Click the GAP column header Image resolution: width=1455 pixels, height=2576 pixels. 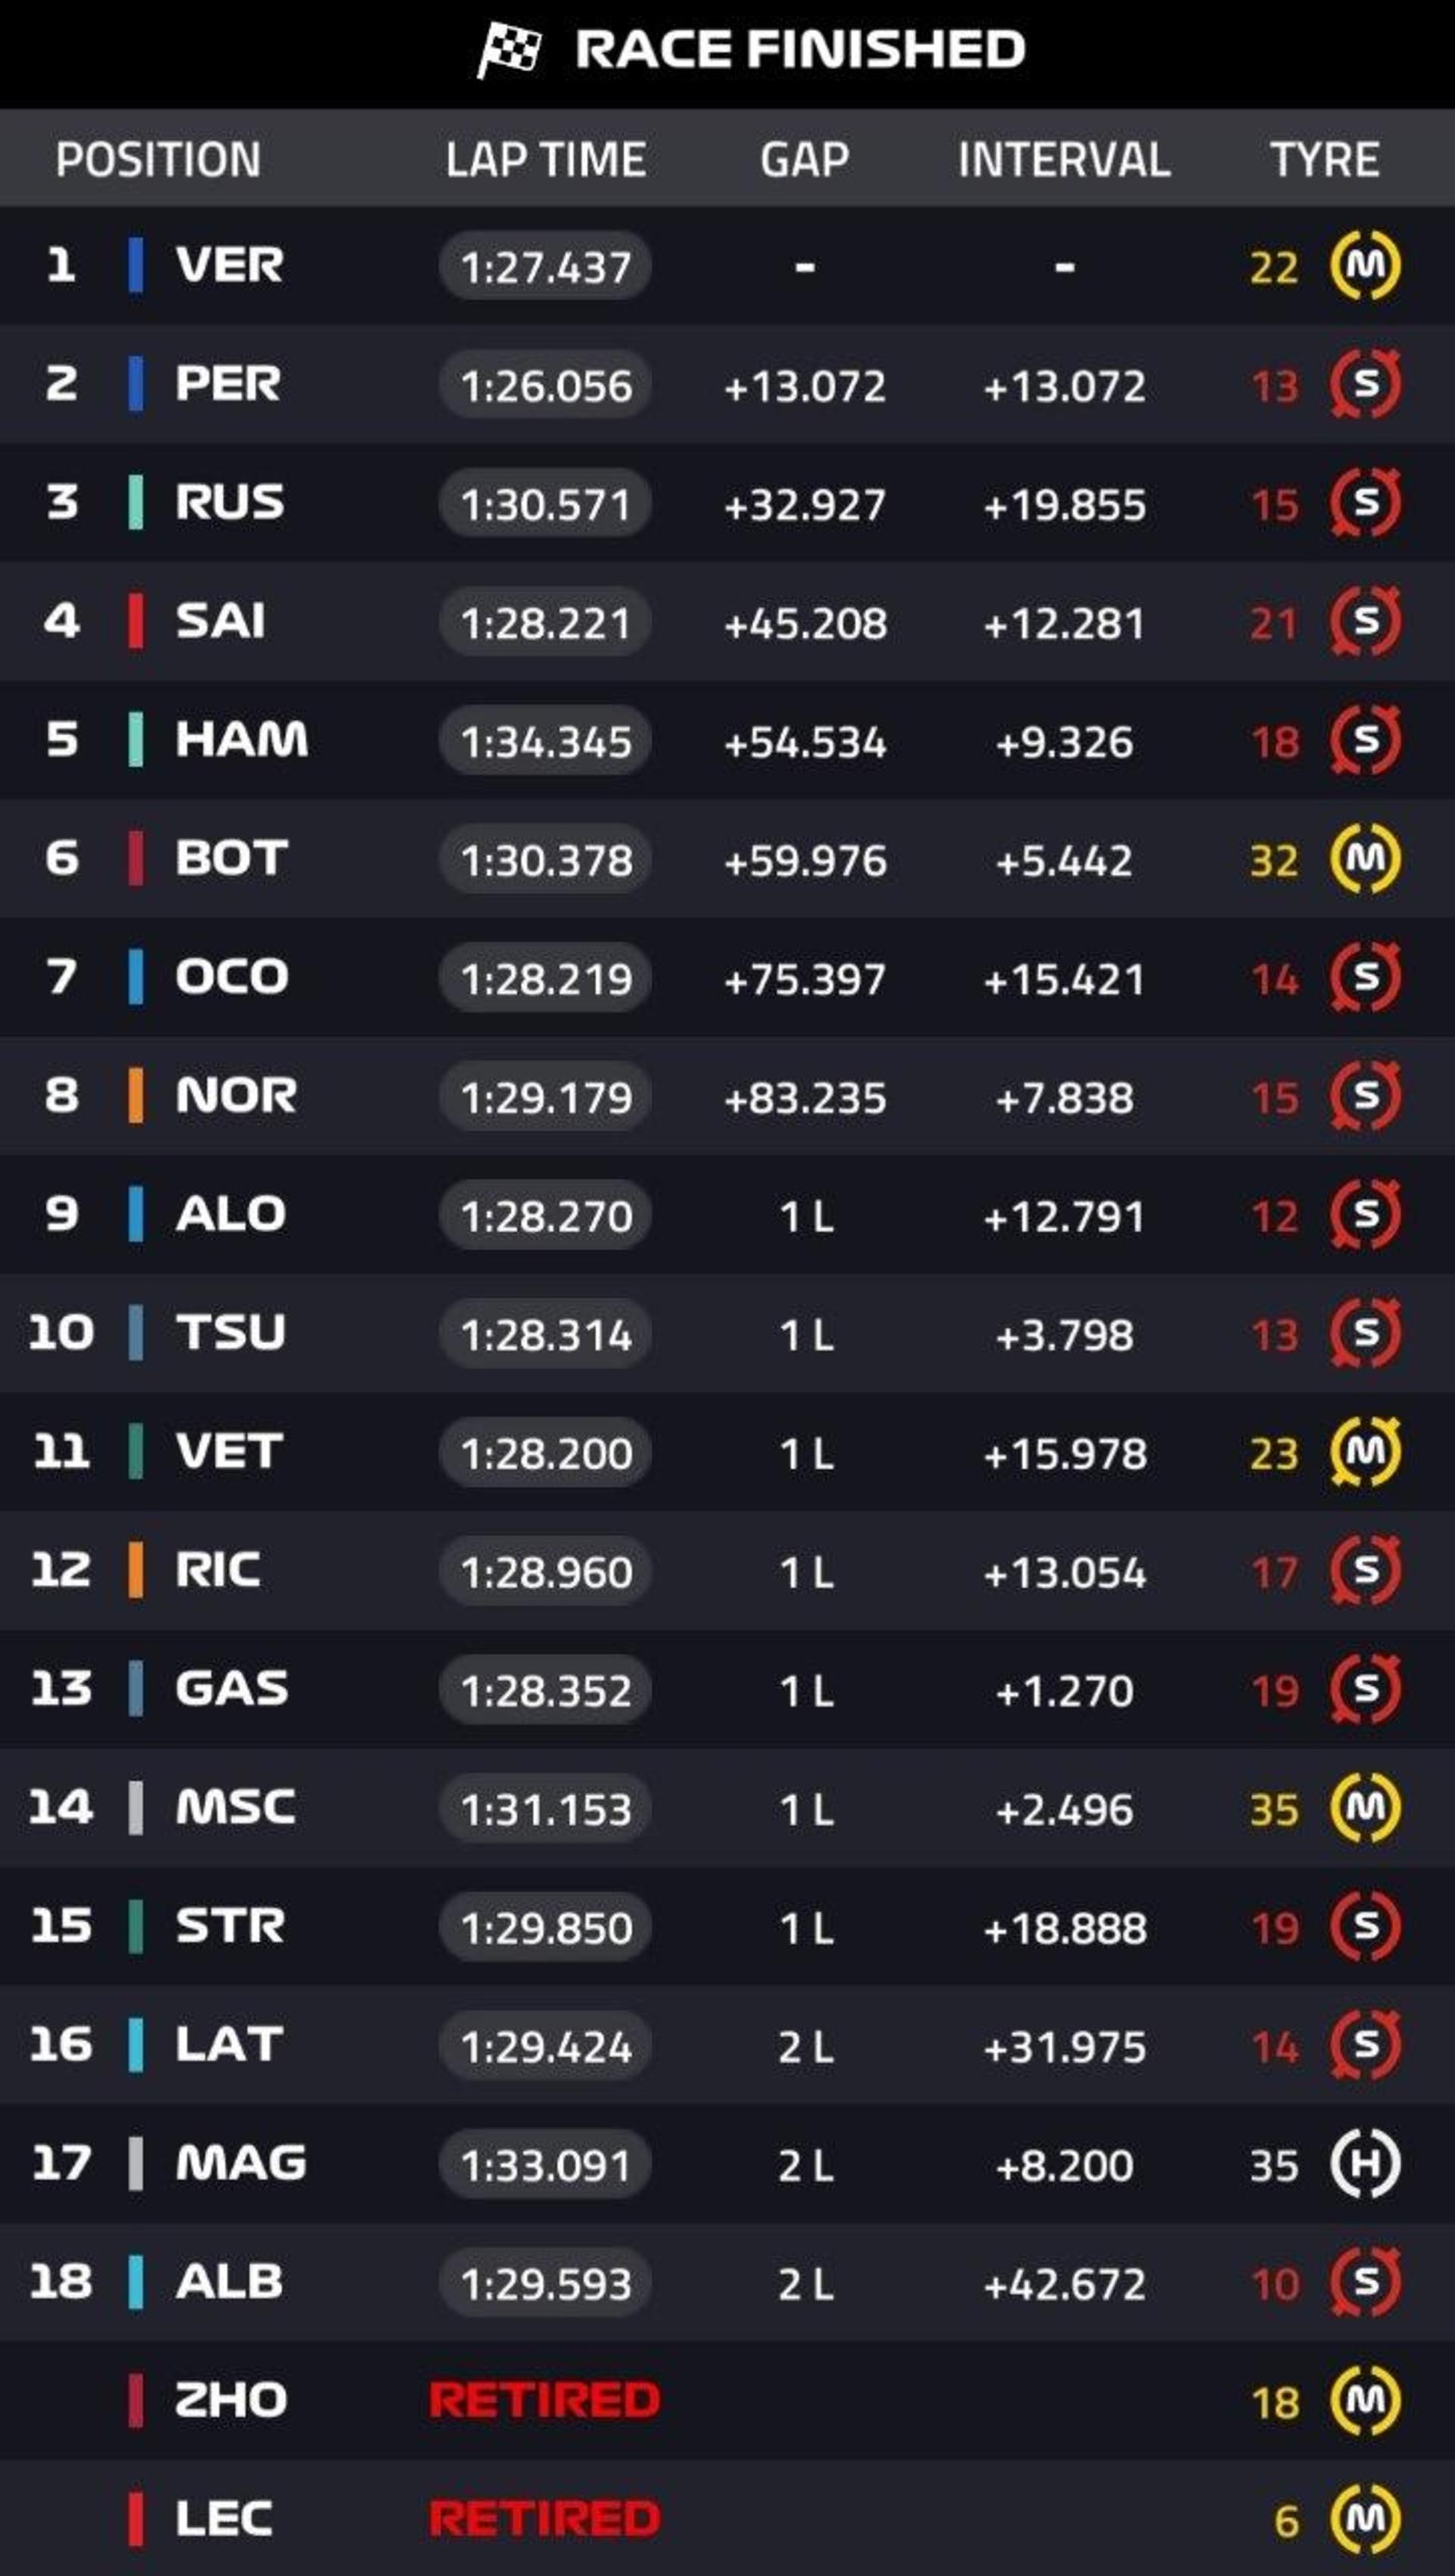pyautogui.click(x=804, y=160)
